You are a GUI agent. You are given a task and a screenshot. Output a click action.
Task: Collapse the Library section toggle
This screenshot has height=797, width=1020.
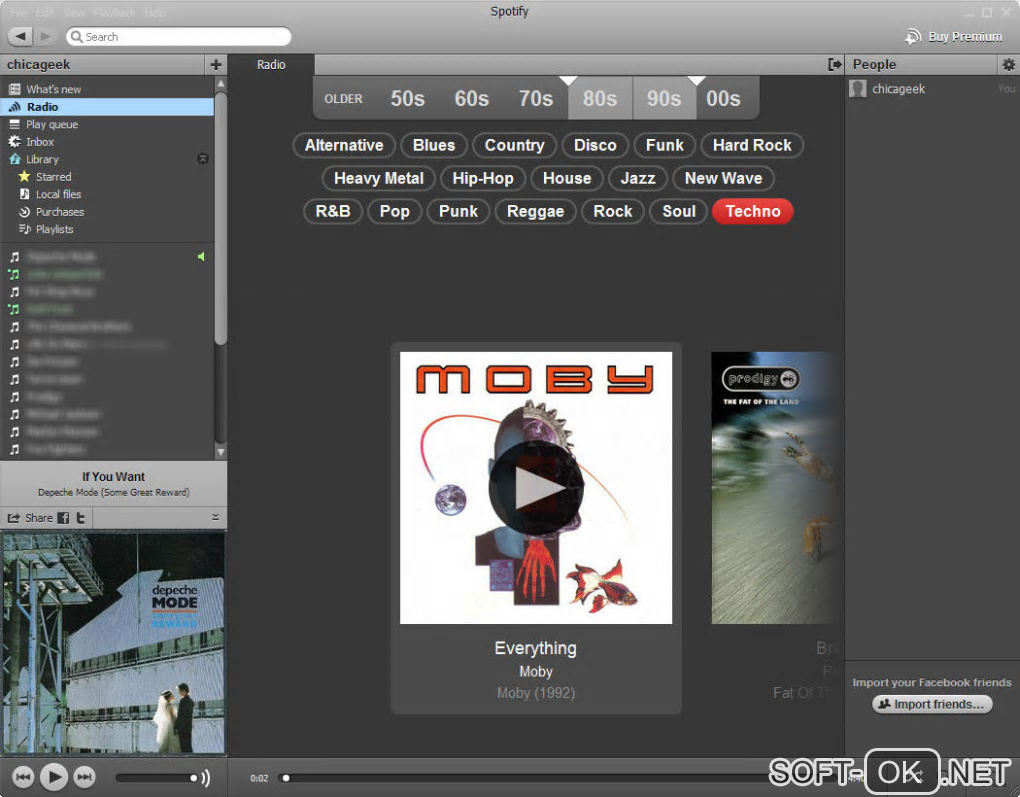point(203,159)
